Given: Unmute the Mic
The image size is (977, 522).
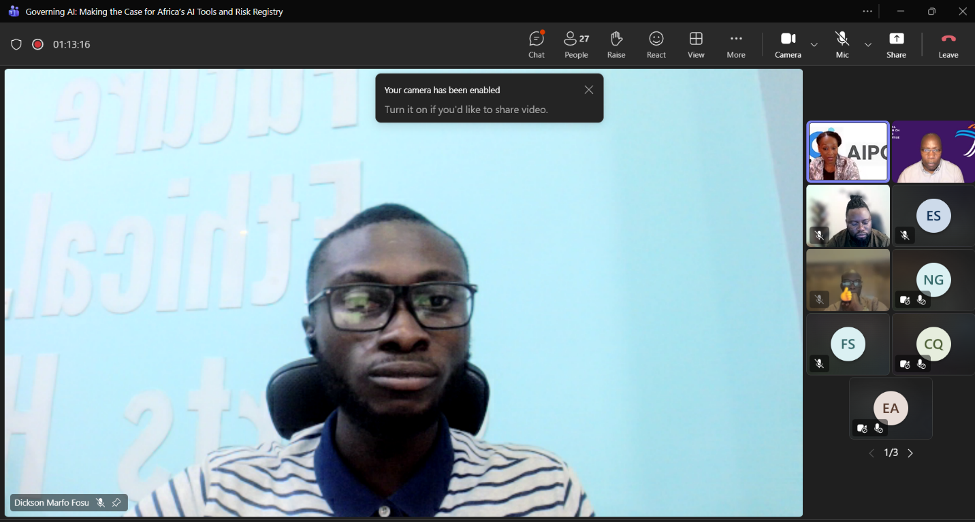Looking at the screenshot, I should [x=842, y=44].
